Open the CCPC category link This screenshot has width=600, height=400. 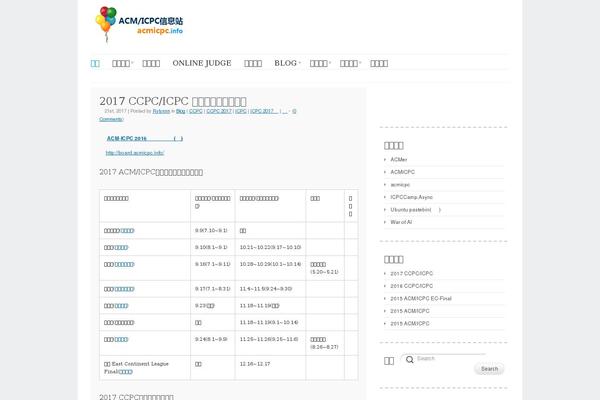point(196,111)
